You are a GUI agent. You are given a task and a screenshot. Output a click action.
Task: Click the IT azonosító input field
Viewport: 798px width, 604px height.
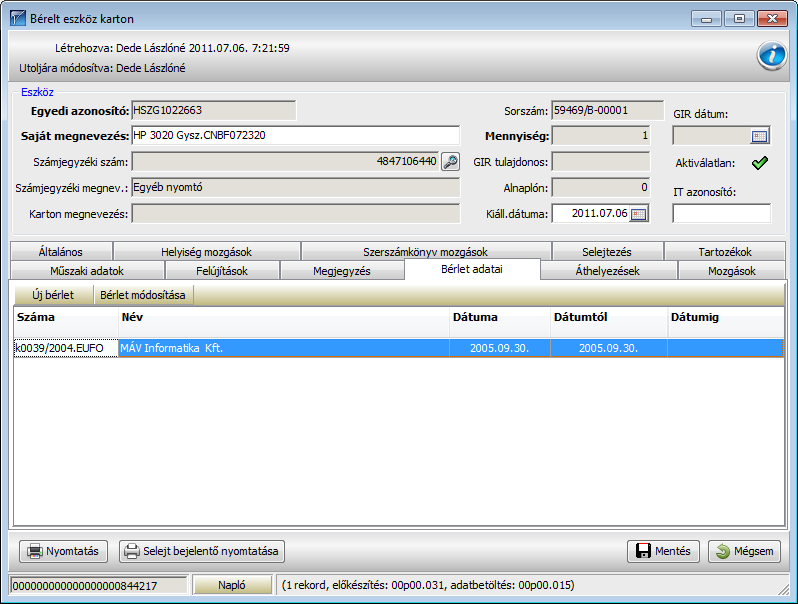tap(722, 214)
